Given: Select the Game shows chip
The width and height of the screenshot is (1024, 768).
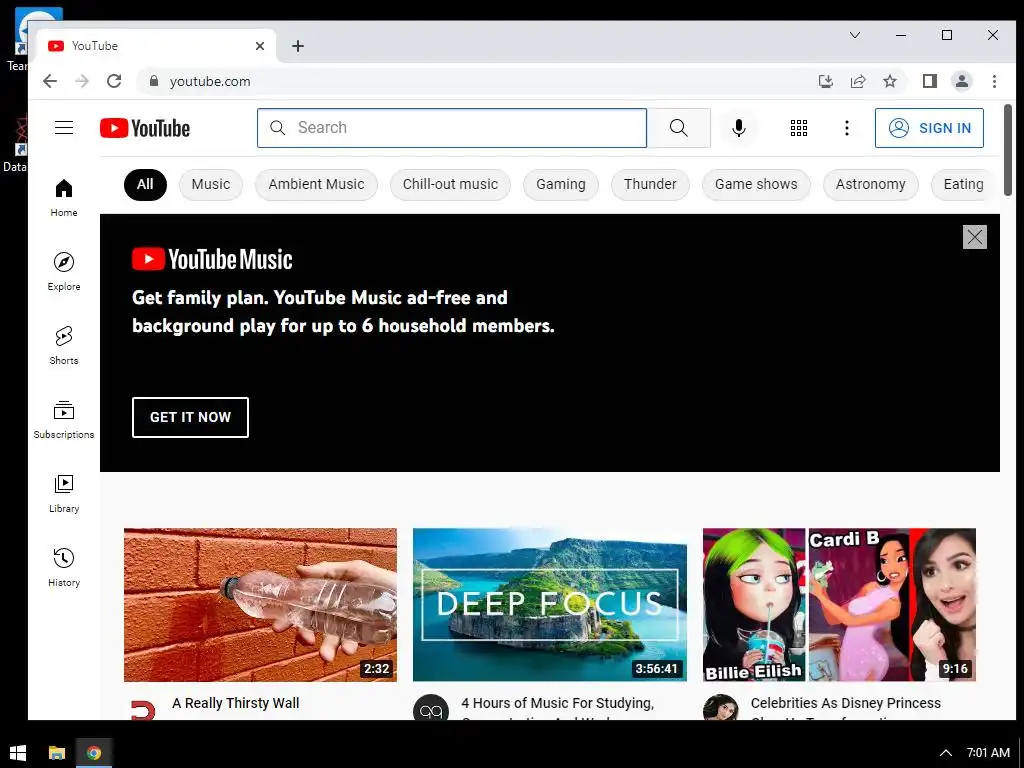Looking at the screenshot, I should point(756,184).
